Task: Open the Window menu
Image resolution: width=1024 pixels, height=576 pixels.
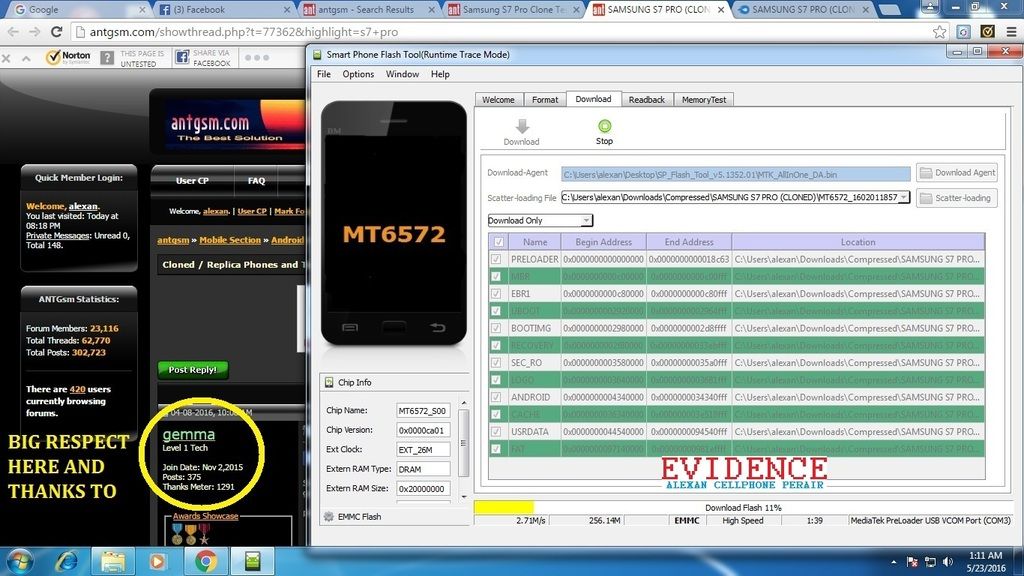Action: [402, 74]
